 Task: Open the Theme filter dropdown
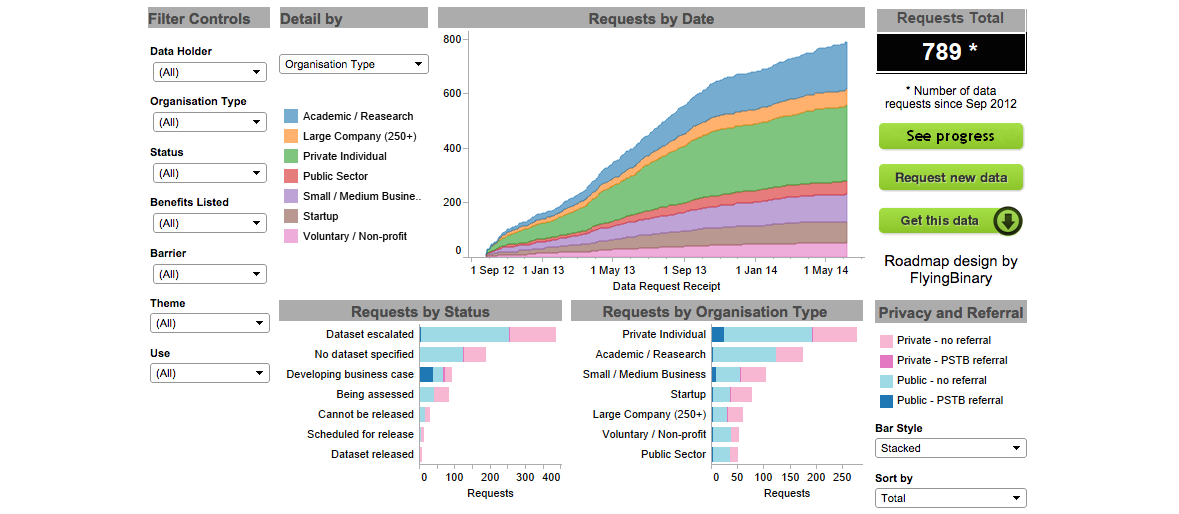pyautogui.click(x=210, y=323)
